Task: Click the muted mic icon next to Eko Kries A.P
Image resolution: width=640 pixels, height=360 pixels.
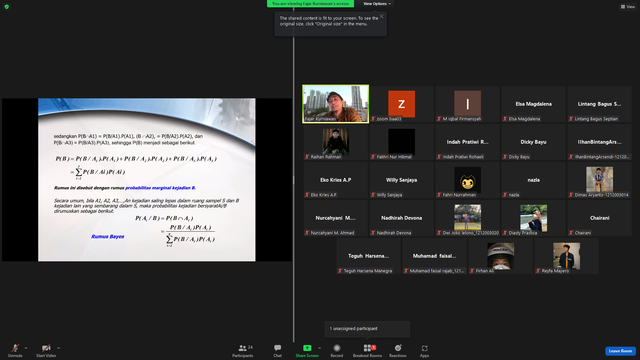Action: 307,195
